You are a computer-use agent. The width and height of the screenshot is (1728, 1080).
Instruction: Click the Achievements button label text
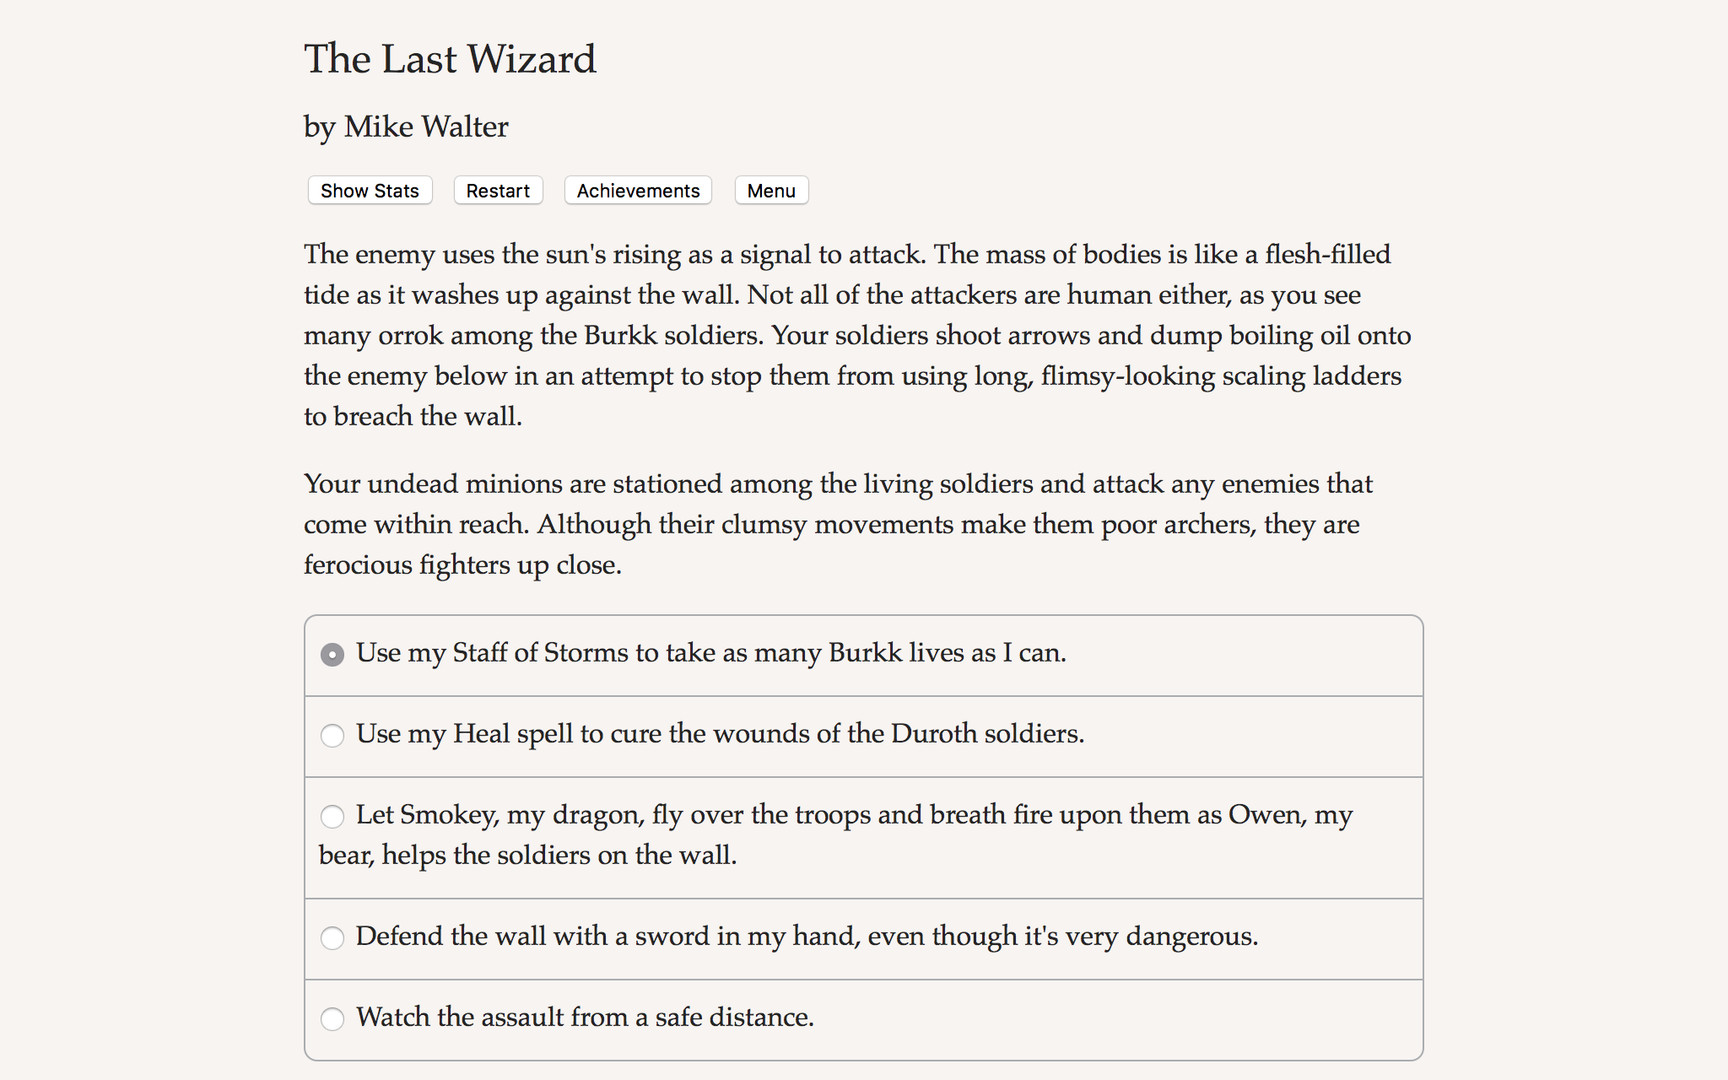tap(637, 190)
